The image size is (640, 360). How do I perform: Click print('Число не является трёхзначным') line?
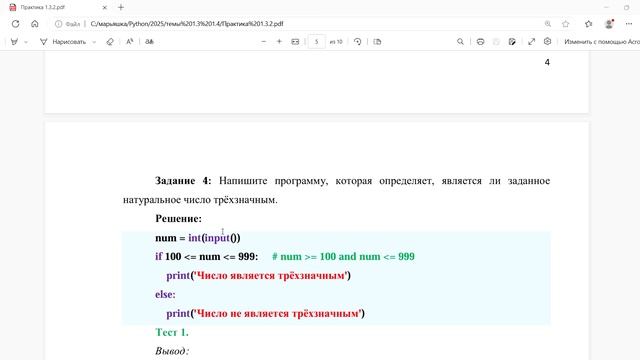265,313
